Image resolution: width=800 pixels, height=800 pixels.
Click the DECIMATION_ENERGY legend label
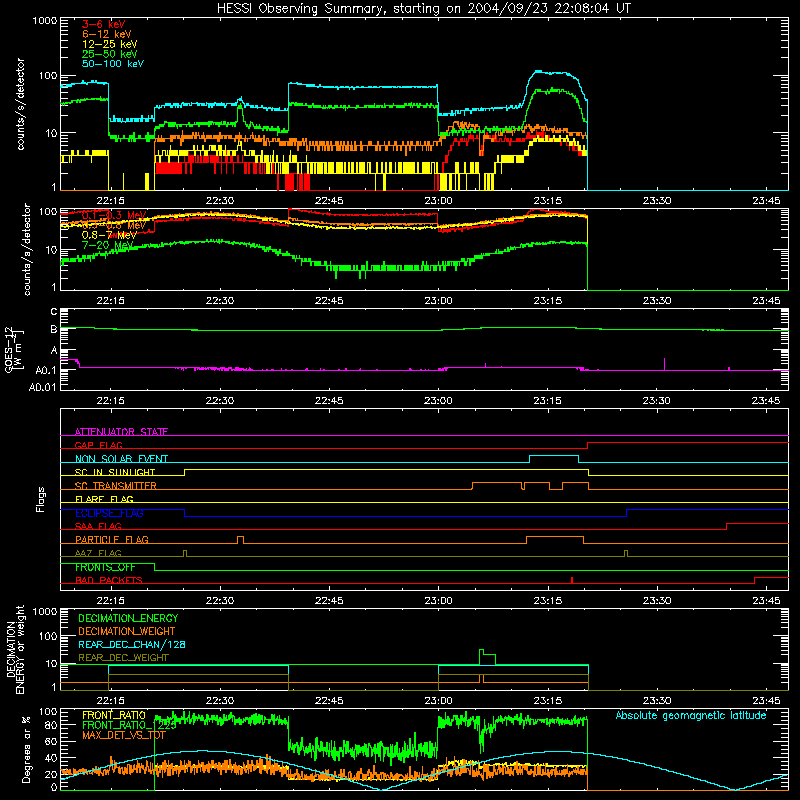(x=128, y=618)
